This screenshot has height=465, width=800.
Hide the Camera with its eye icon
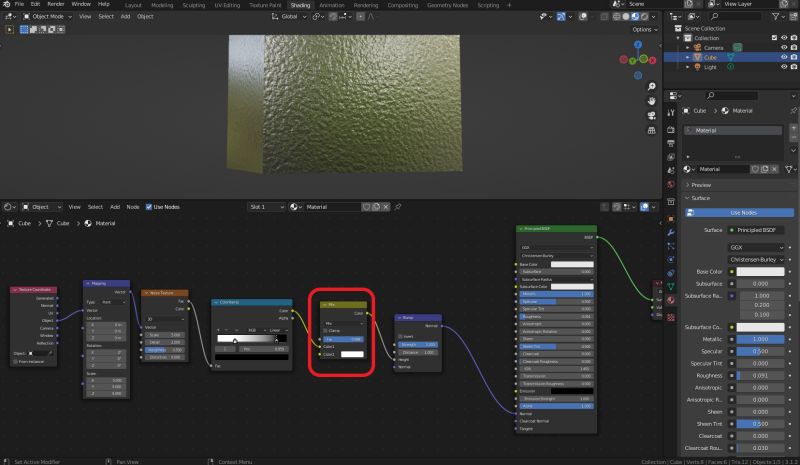784,47
